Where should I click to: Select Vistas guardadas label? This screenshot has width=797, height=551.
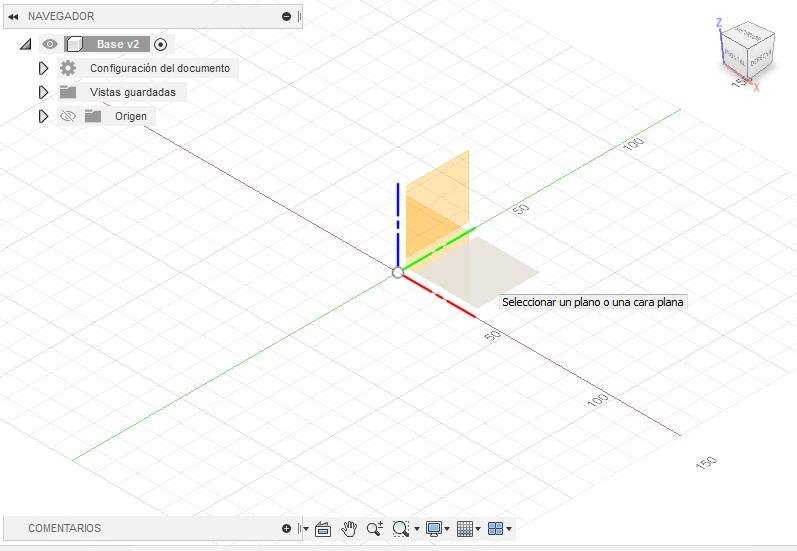pyautogui.click(x=133, y=92)
